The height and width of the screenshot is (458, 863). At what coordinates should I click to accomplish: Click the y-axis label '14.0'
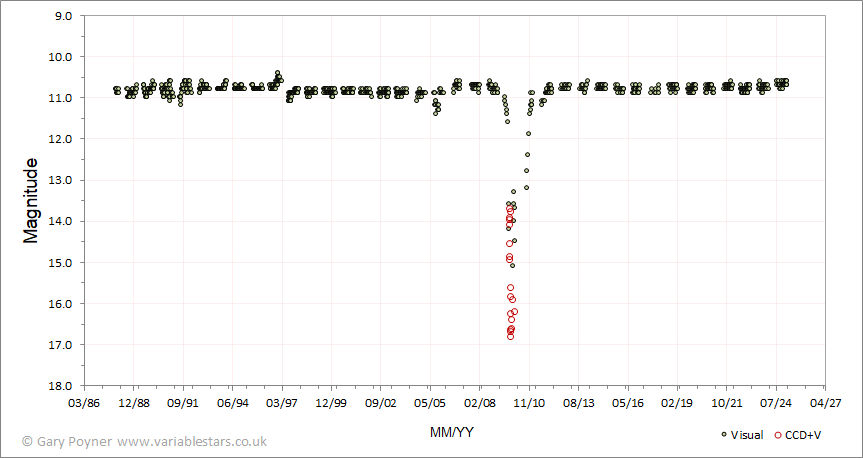coord(63,221)
